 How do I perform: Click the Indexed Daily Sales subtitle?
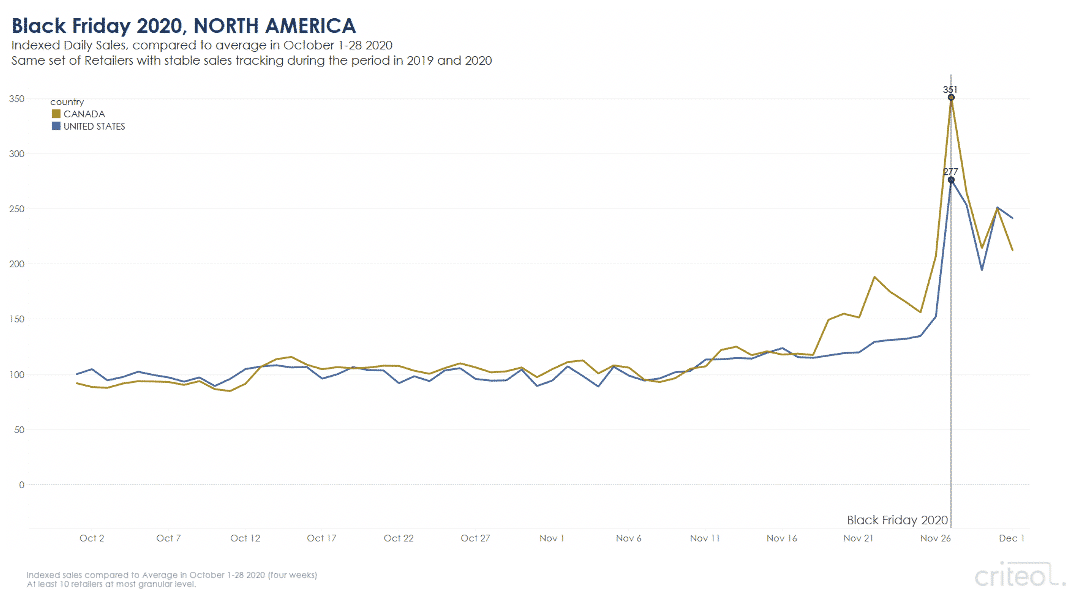click(x=202, y=45)
